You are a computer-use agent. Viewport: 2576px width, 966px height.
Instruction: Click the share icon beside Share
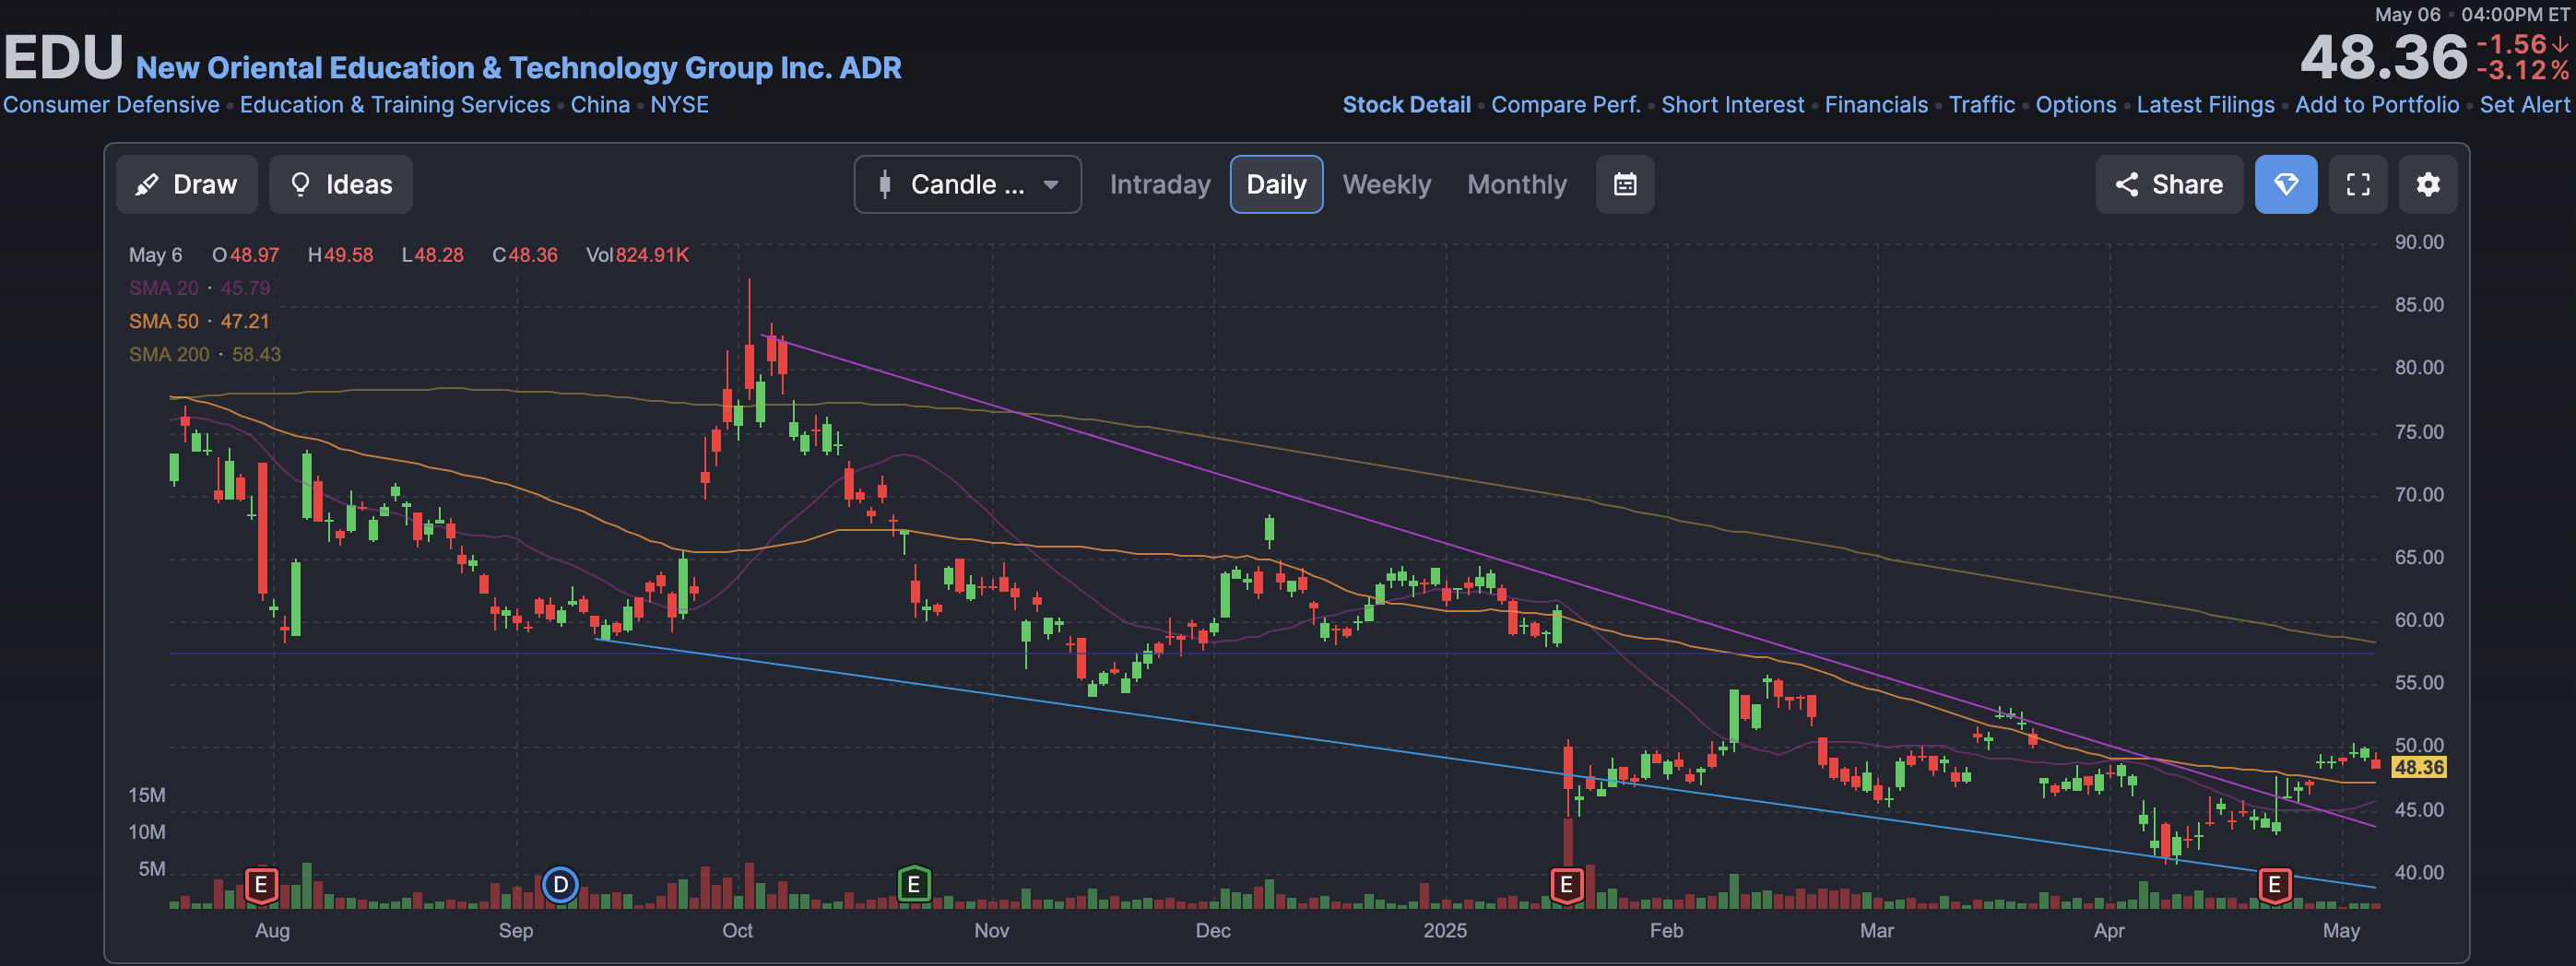[x=2127, y=184]
